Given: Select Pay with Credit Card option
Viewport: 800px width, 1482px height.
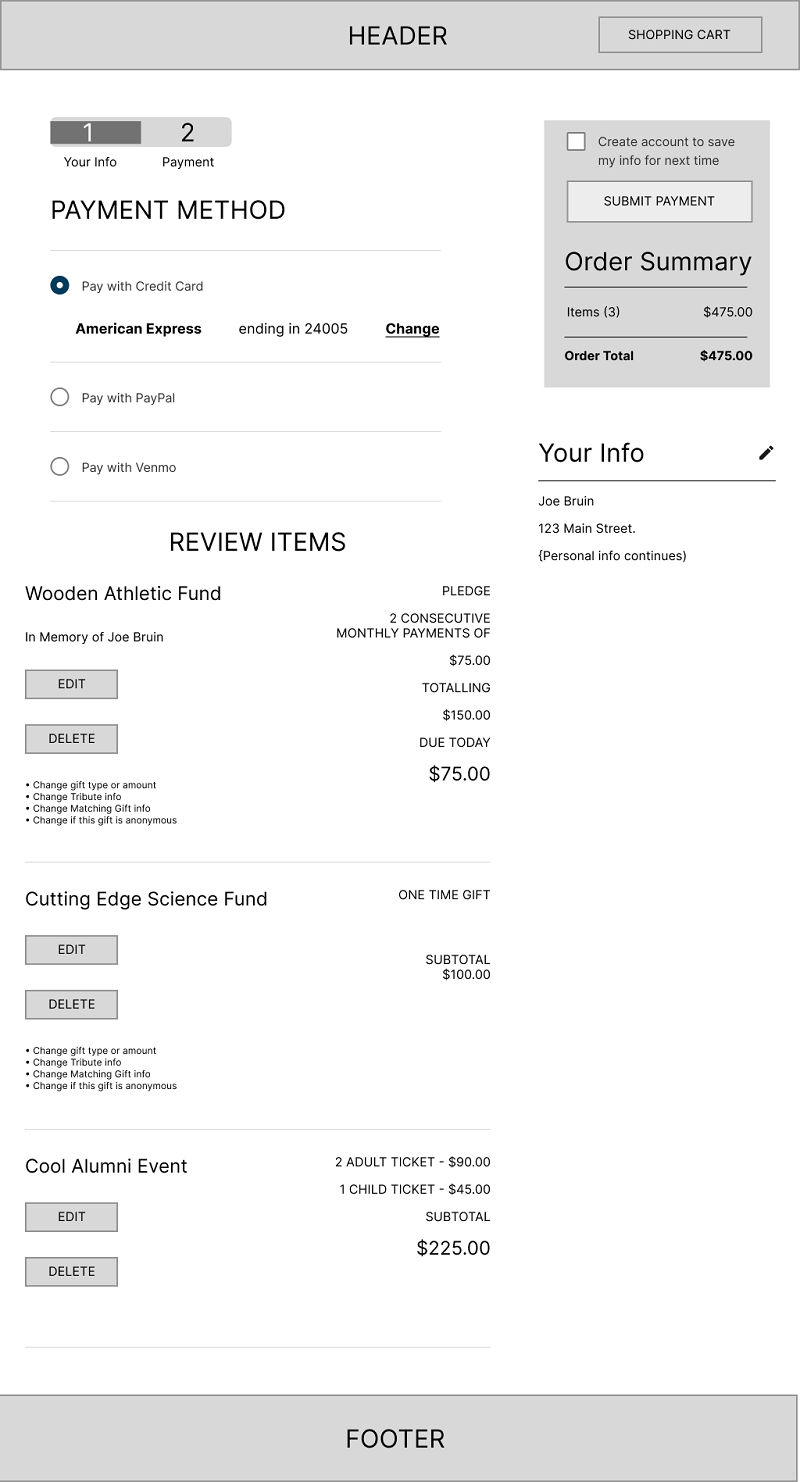Looking at the screenshot, I should point(59,285).
